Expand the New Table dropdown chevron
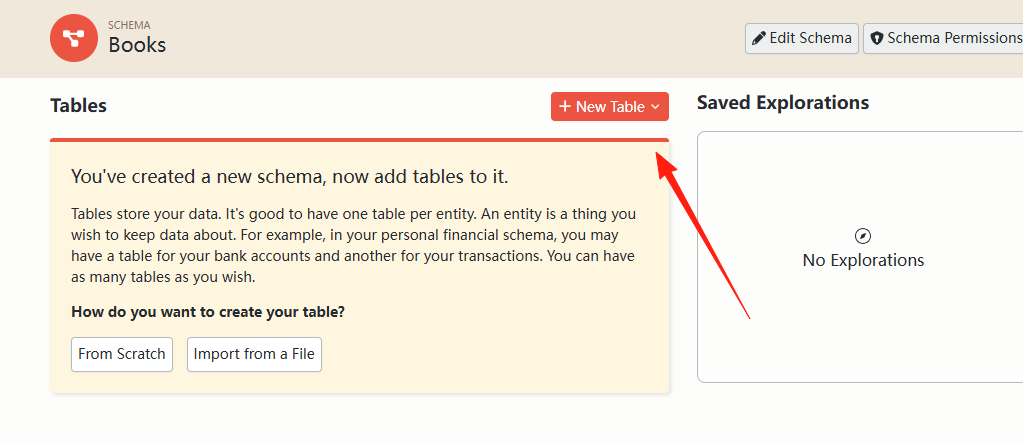The image size is (1023, 442). click(x=655, y=107)
